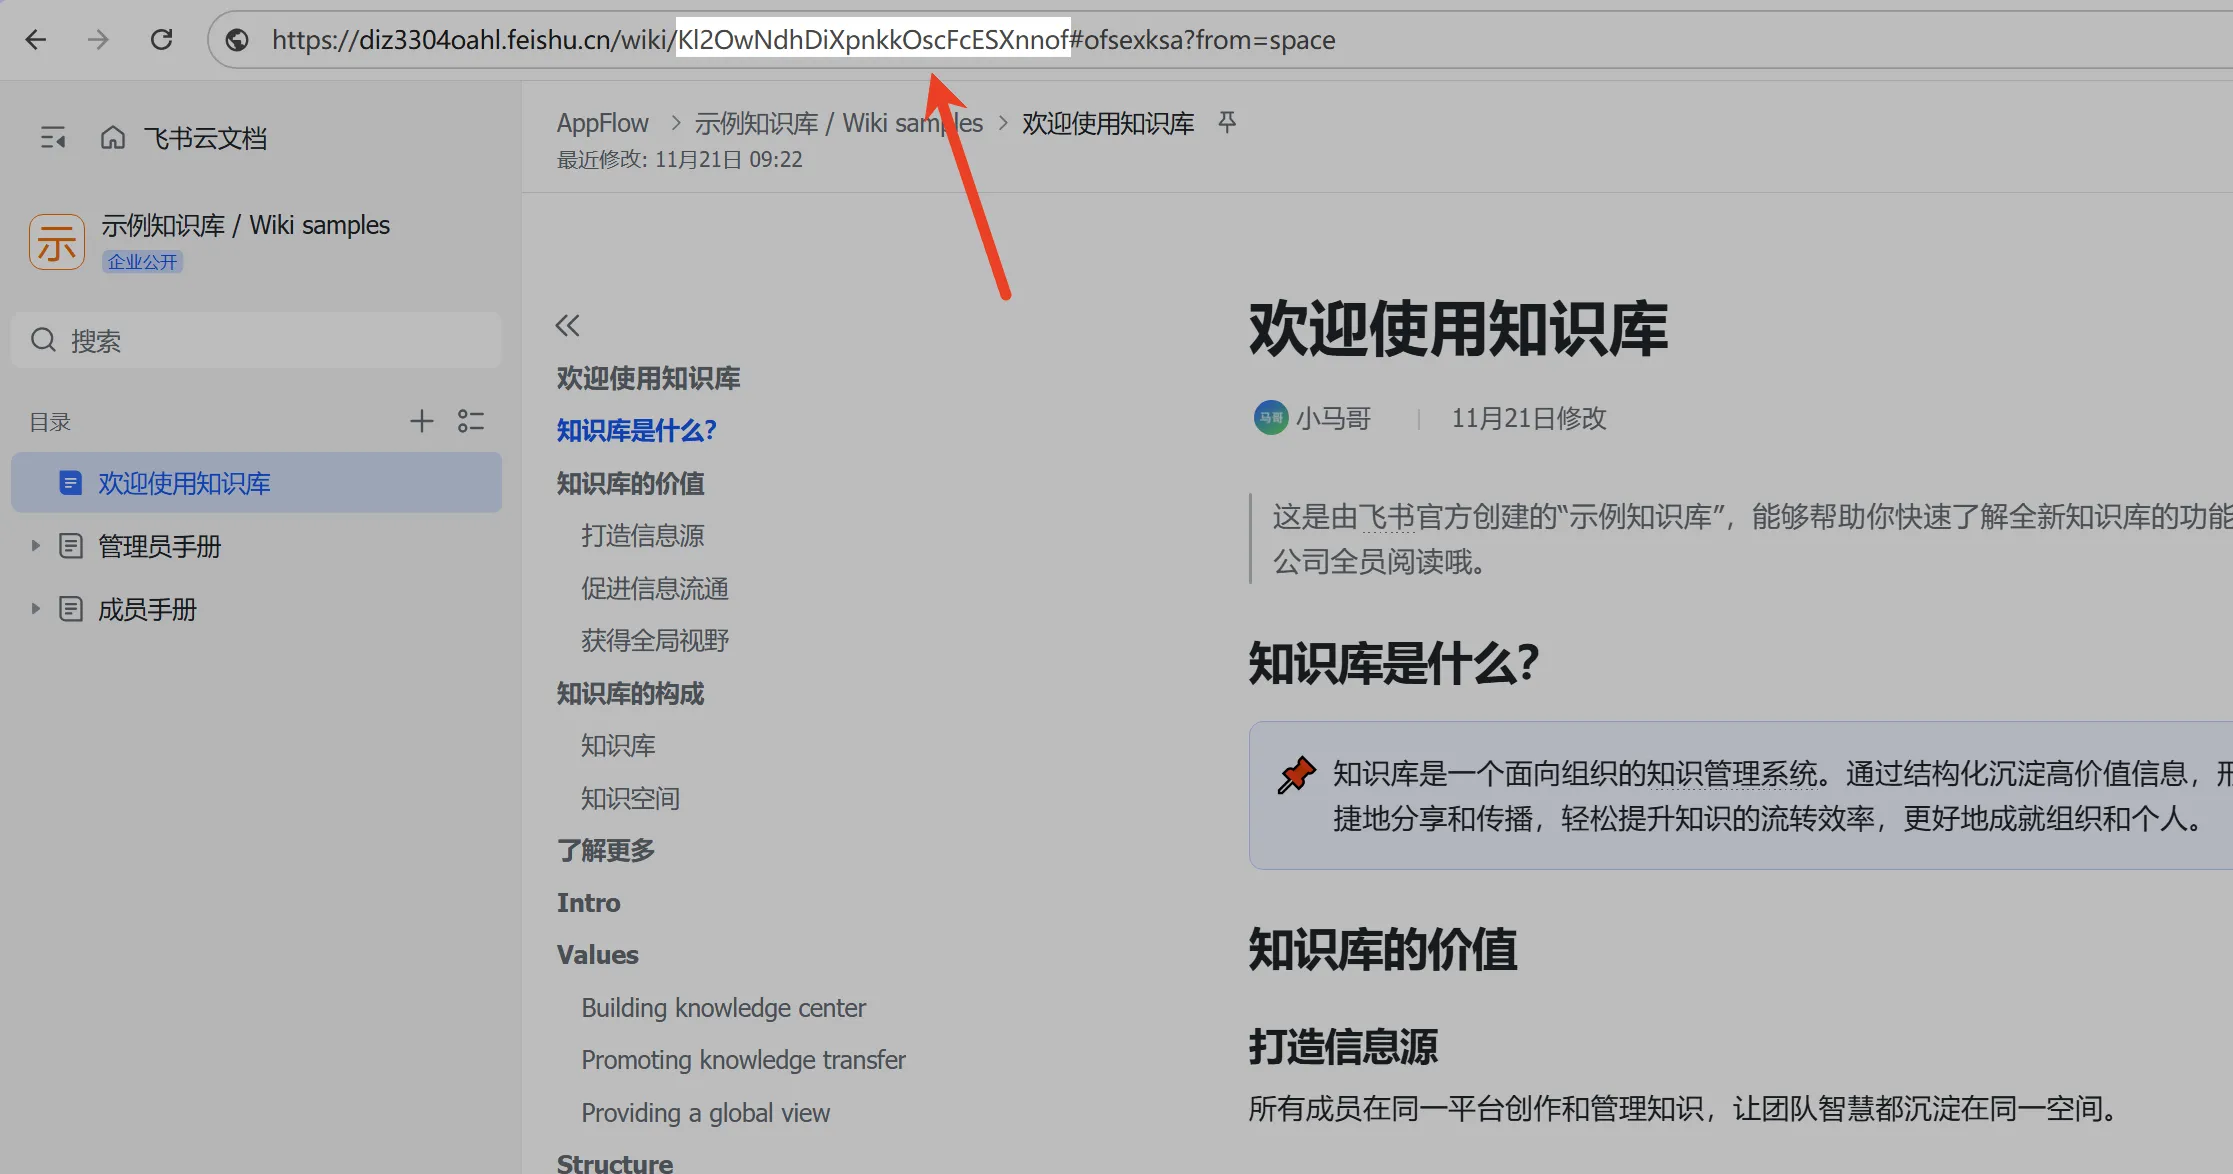Expand the 管理员手册 tree node

(35, 546)
